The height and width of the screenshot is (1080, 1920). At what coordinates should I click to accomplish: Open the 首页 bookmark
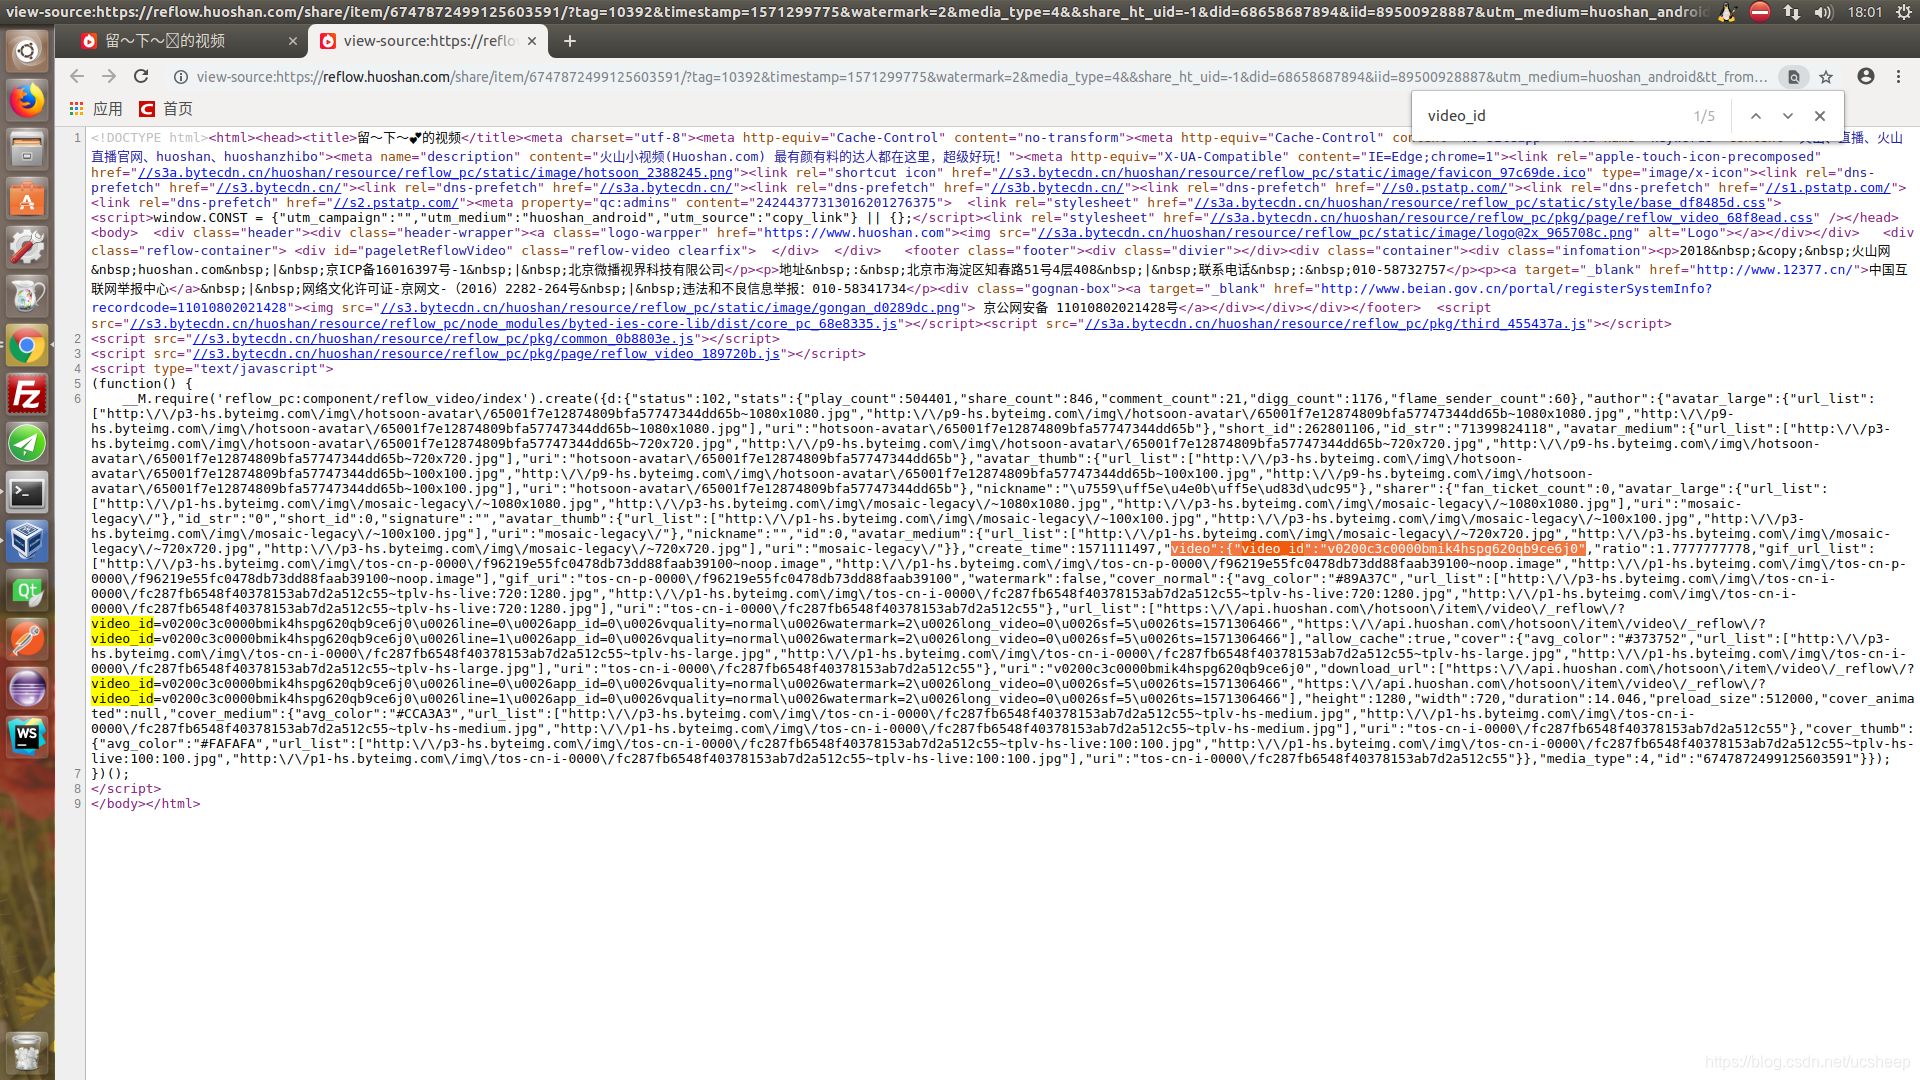(x=166, y=108)
